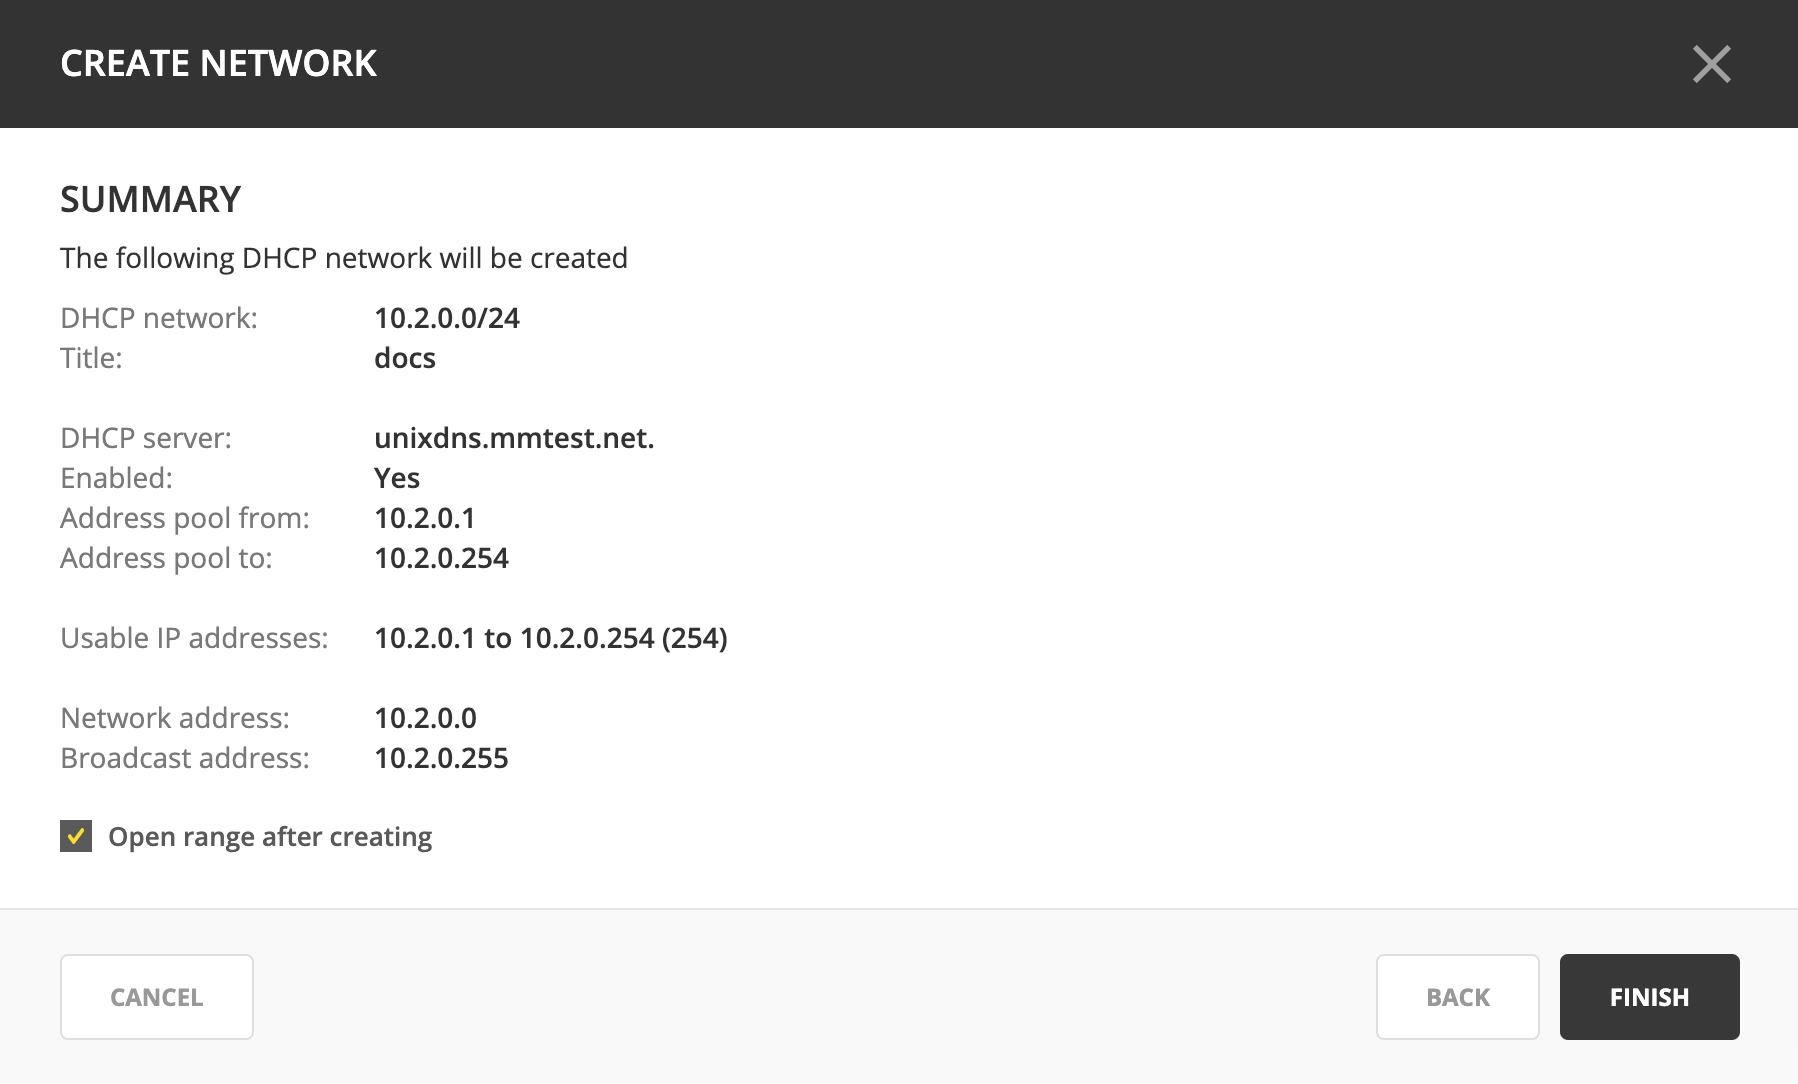This screenshot has height=1084, width=1798.
Task: Click the SUMMARY heading
Action: (x=151, y=199)
